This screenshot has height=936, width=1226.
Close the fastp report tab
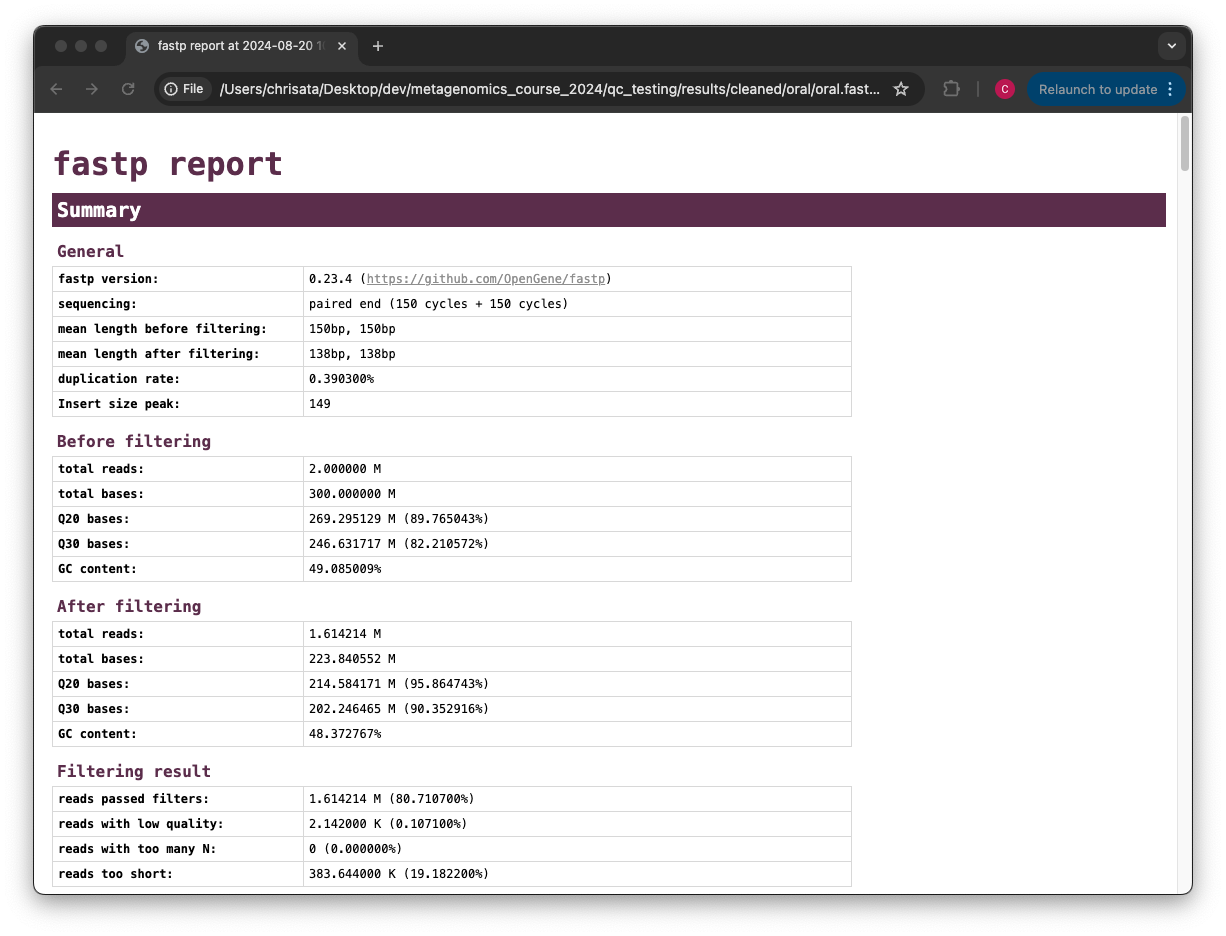(x=342, y=46)
